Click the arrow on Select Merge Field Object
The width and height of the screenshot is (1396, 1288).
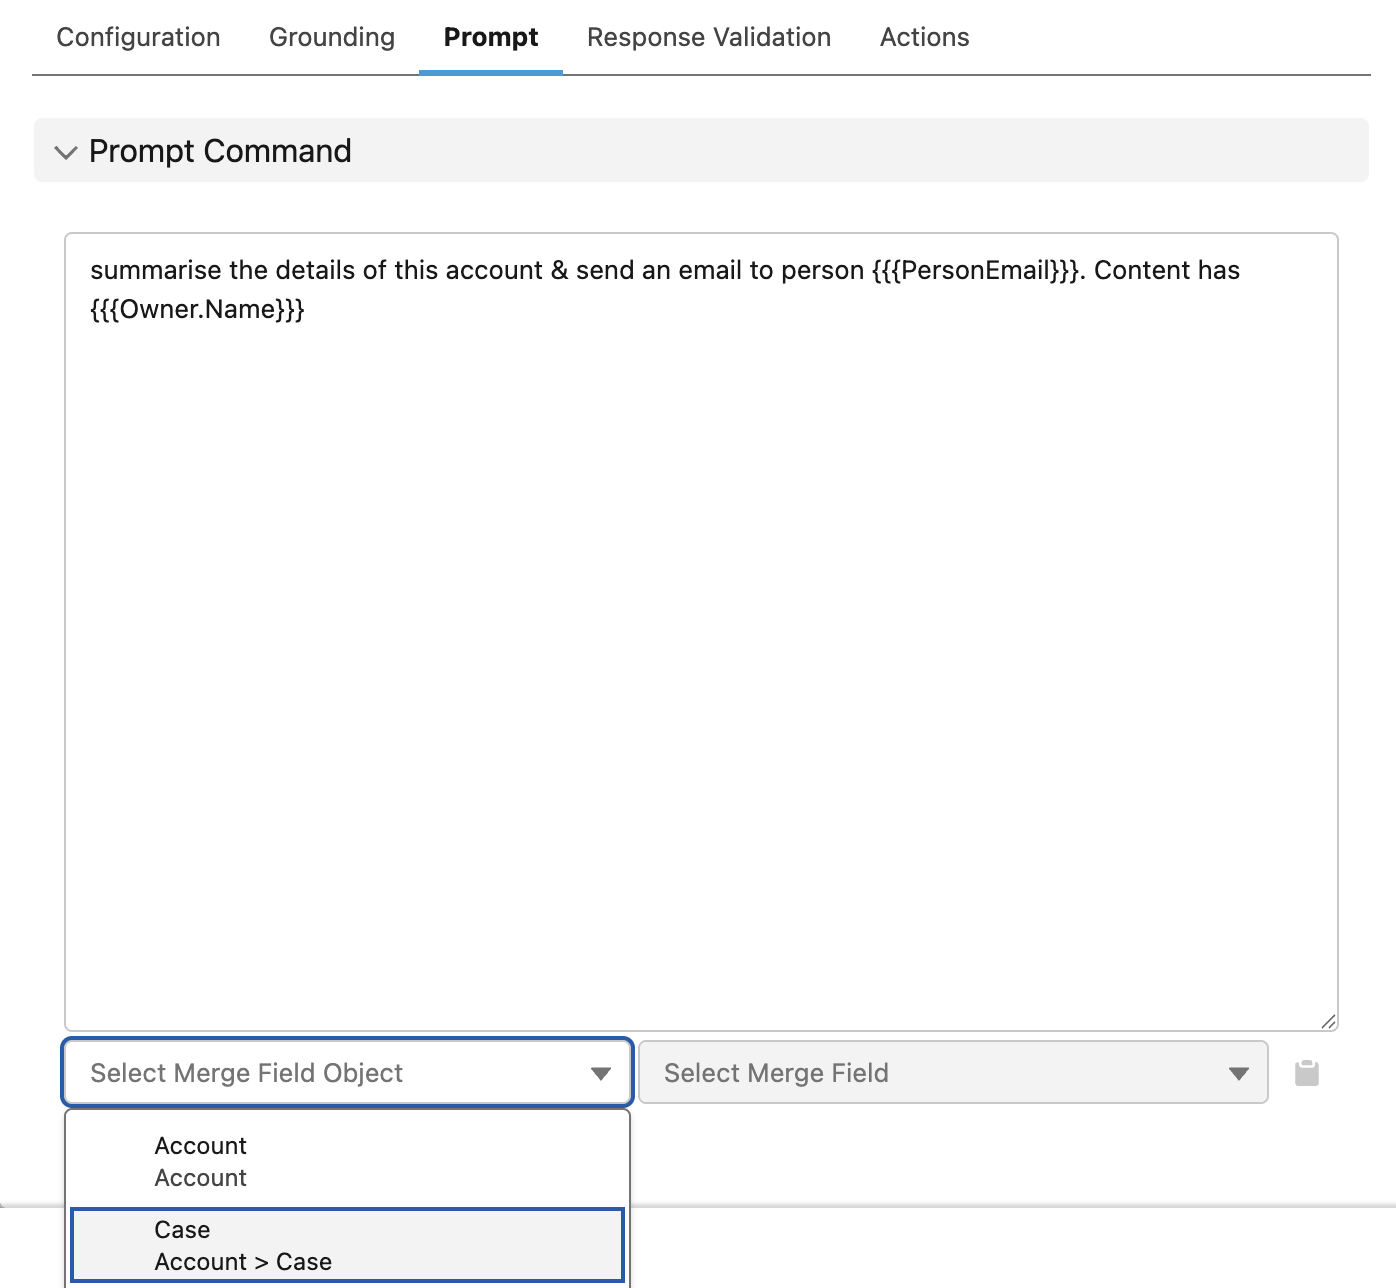[x=600, y=1074]
